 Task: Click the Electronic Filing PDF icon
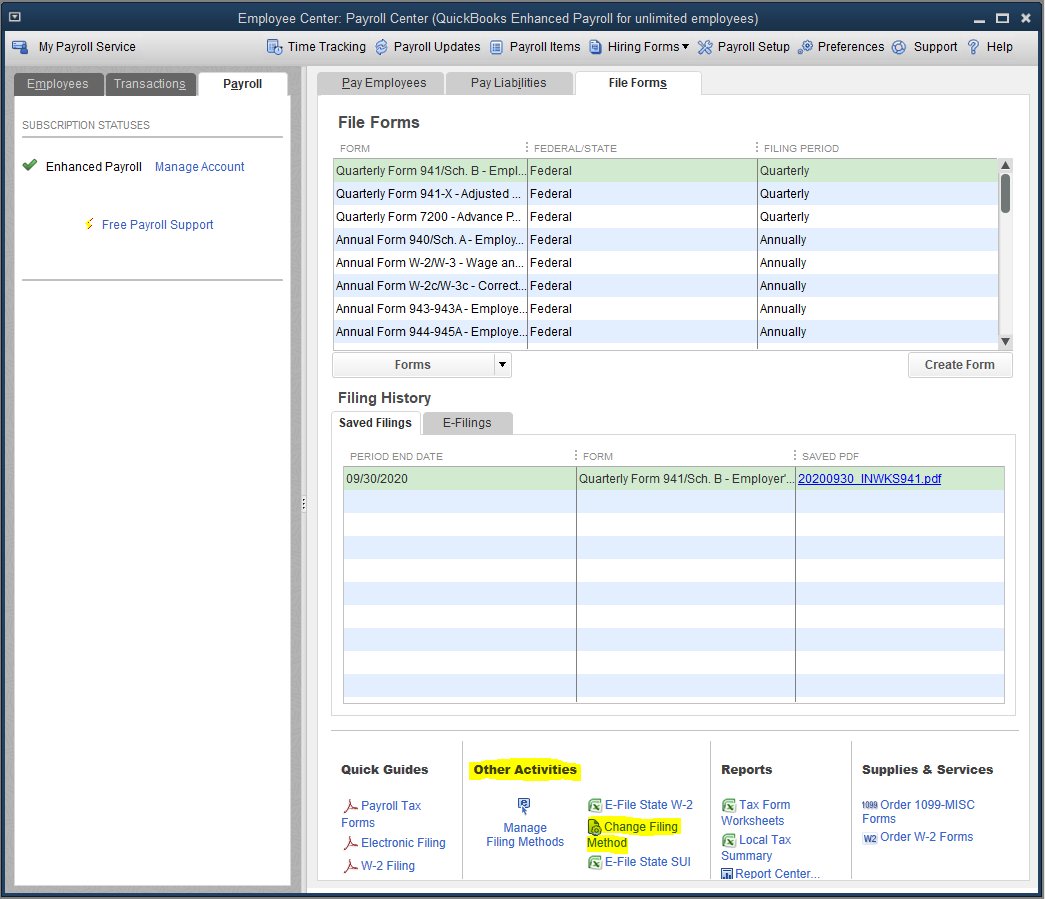pos(351,843)
